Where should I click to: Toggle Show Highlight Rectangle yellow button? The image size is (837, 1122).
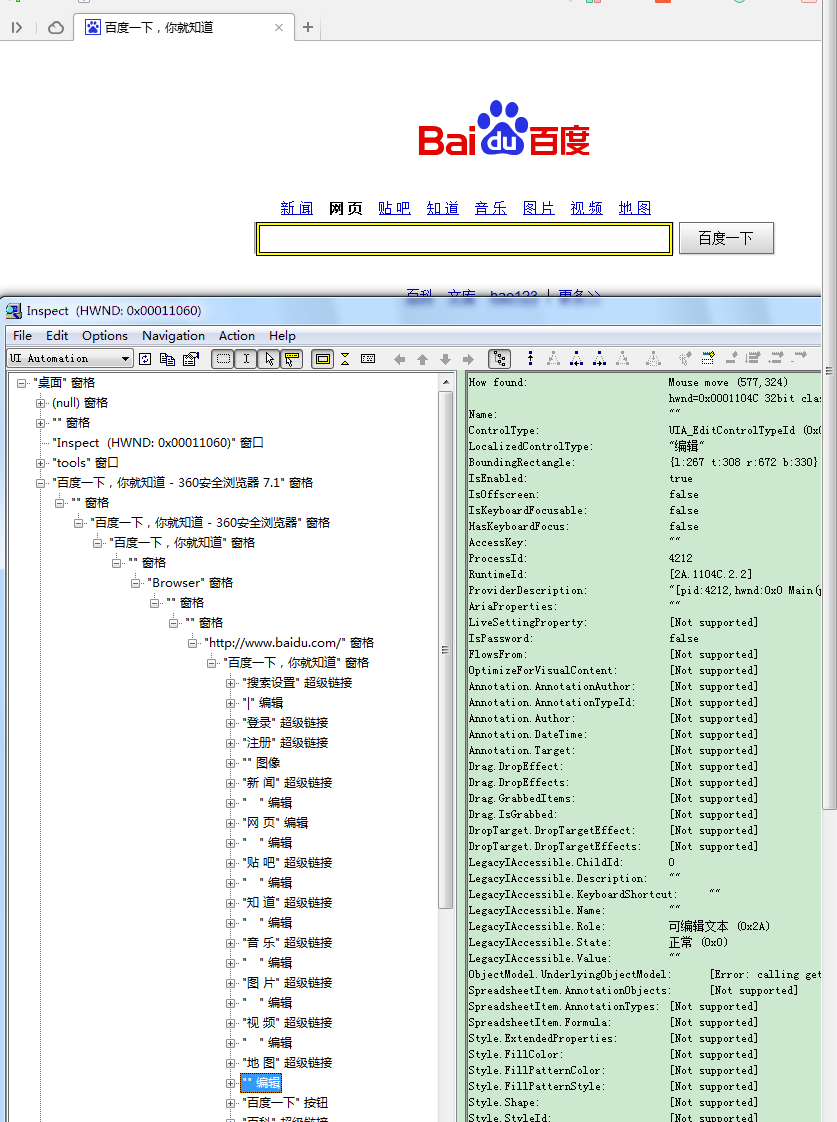pos(323,359)
